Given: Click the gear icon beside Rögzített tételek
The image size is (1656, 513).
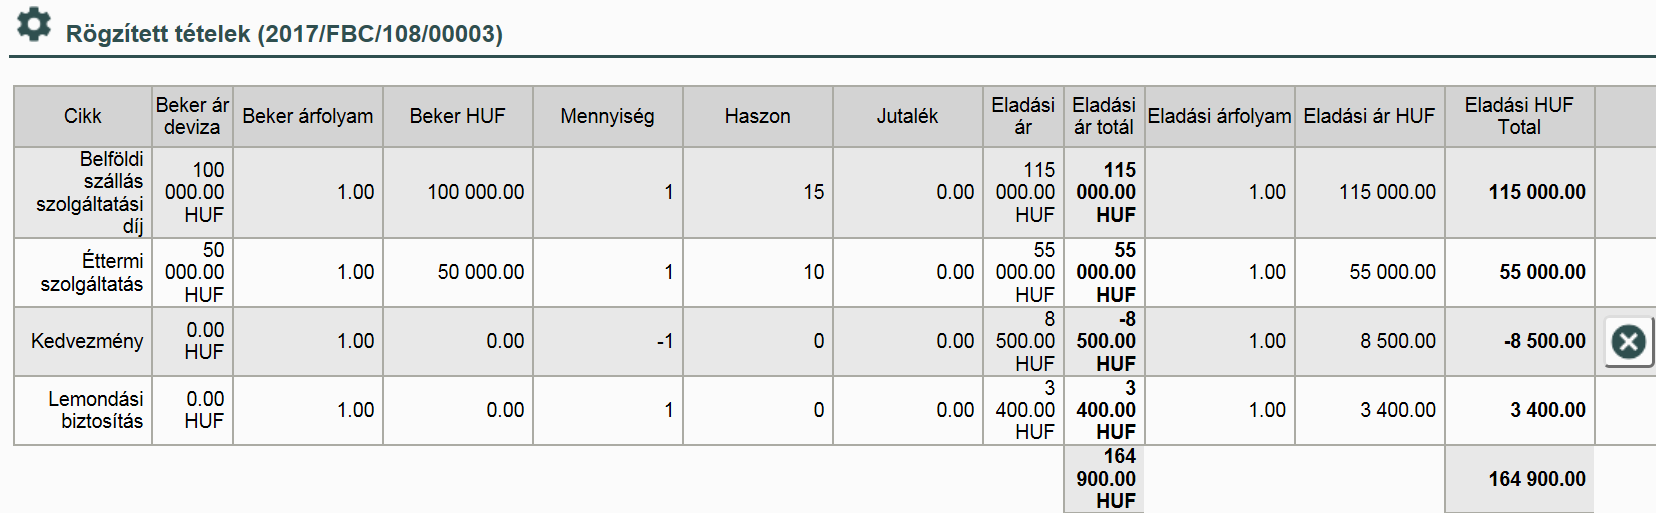Looking at the screenshot, I should click(x=34, y=25).
